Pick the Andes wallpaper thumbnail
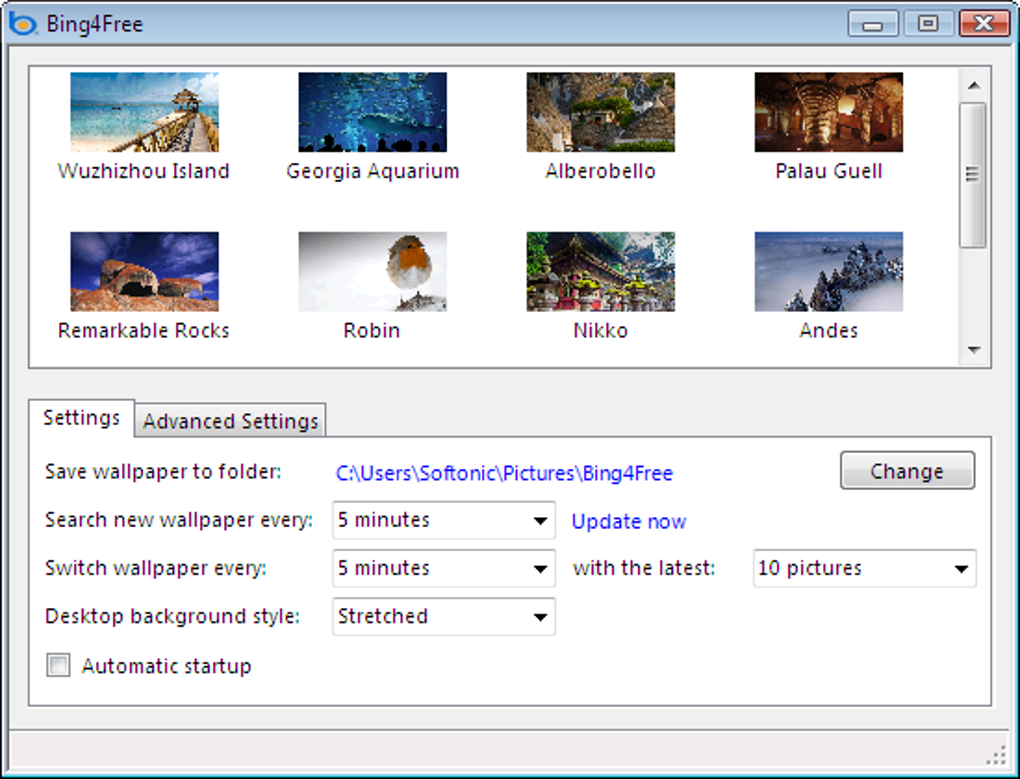The width and height of the screenshot is (1020, 779). pyautogui.click(x=829, y=271)
